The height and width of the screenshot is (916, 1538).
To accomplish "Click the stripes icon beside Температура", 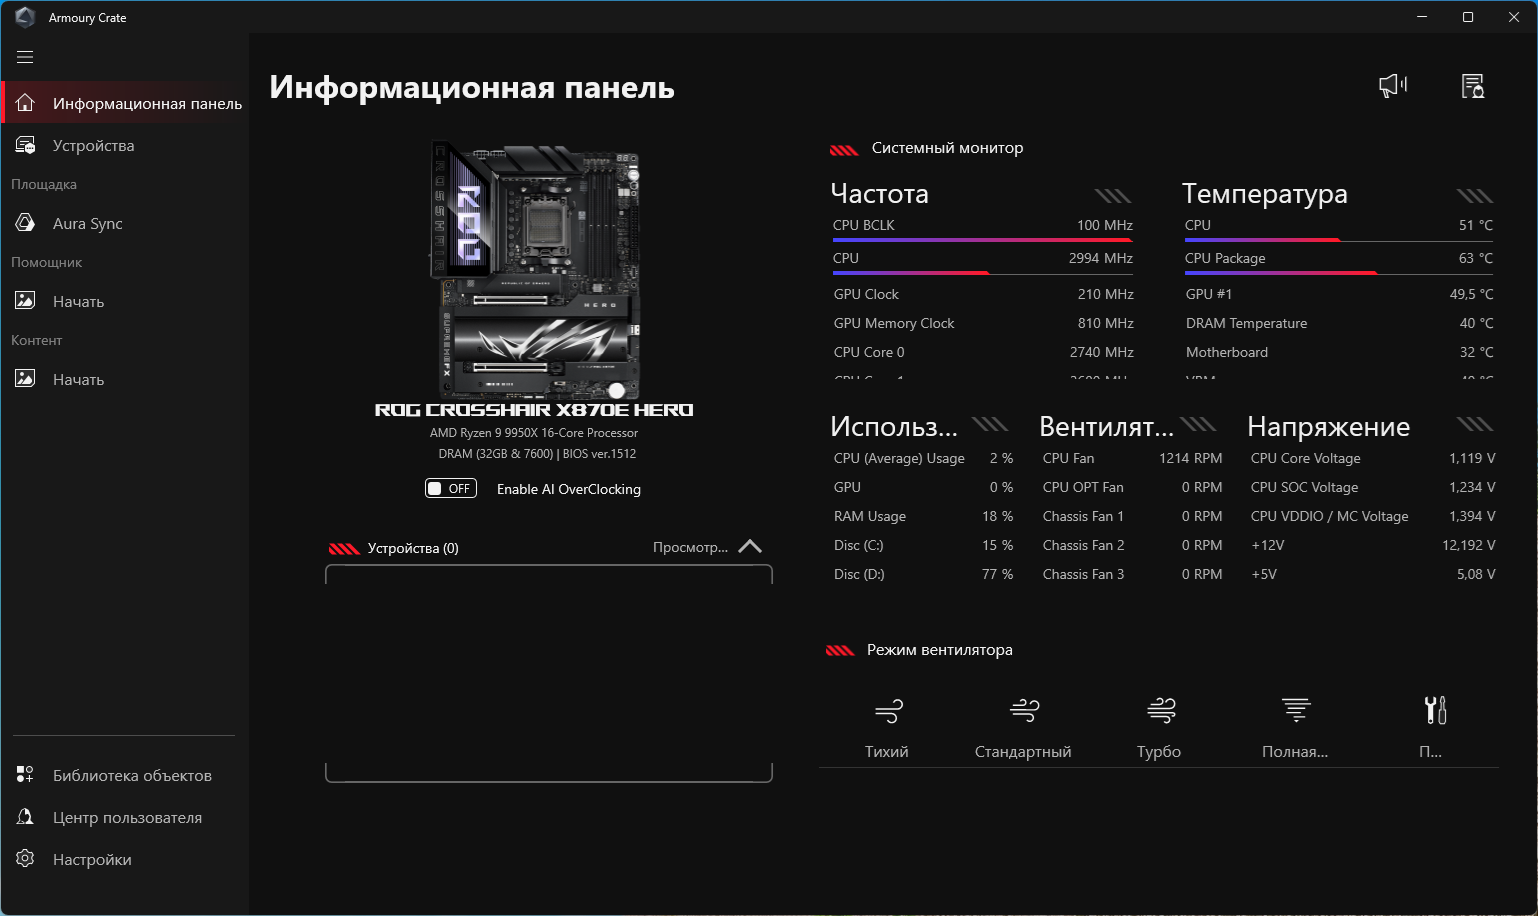I will pos(1475,196).
